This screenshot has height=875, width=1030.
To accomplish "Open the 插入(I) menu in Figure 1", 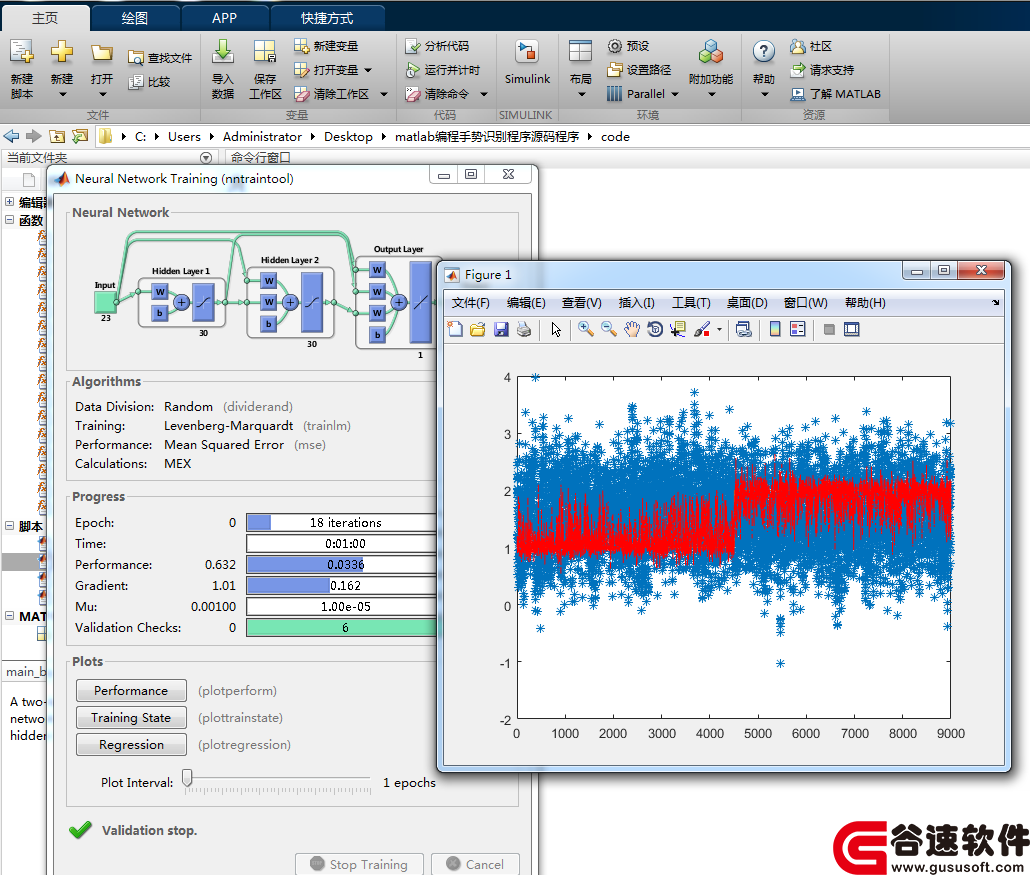I will [637, 303].
